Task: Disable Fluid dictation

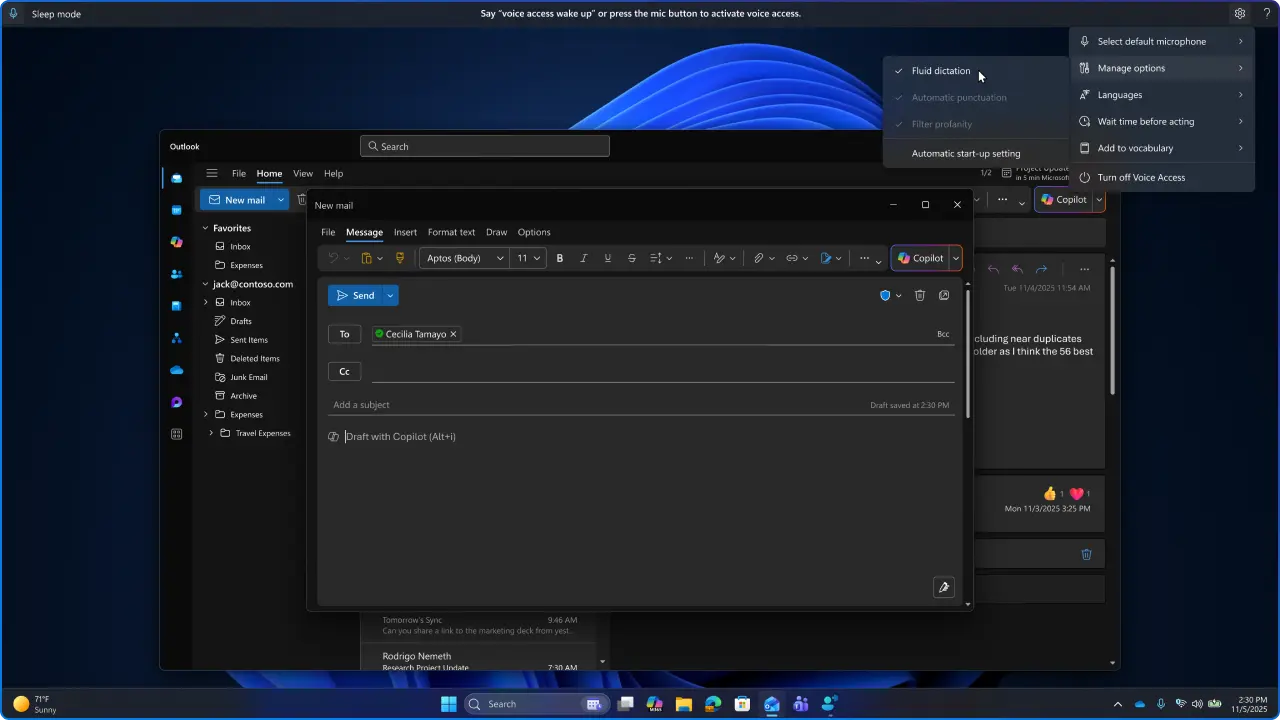Action: (x=940, y=70)
